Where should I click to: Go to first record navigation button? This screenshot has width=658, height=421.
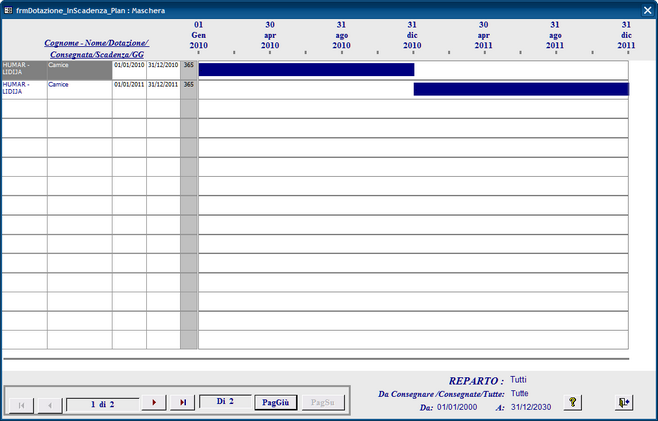tap(21, 405)
